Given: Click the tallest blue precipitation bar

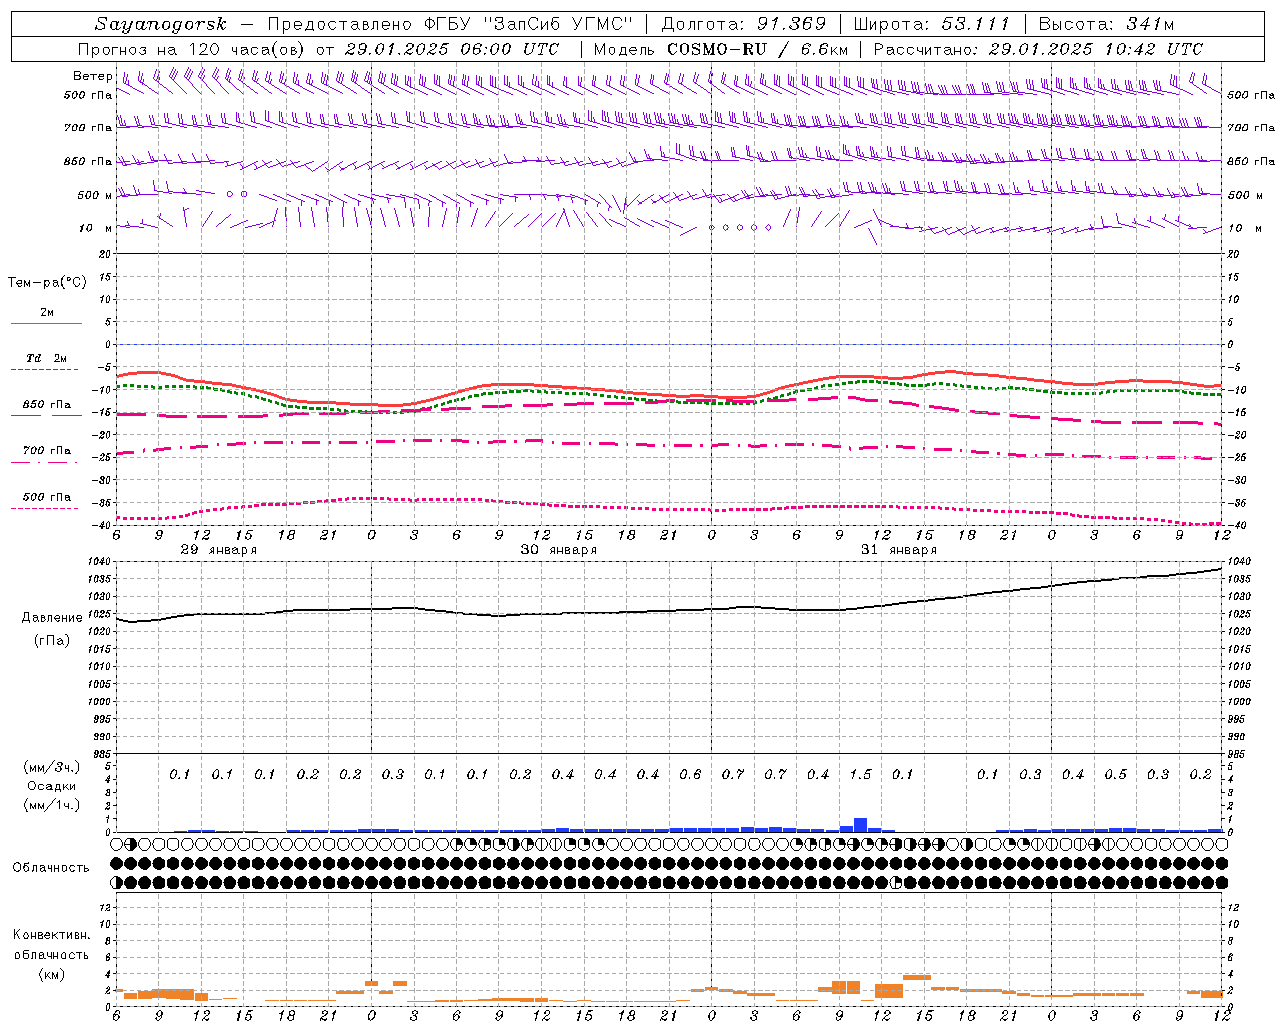Looking at the screenshot, I should pyautogui.click(x=860, y=825).
